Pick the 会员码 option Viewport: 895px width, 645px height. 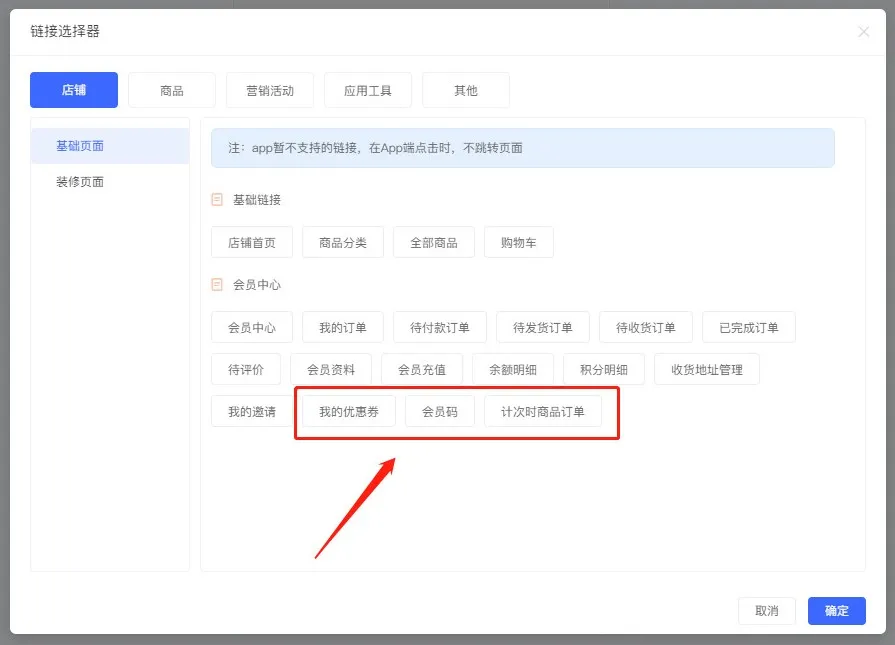440,412
